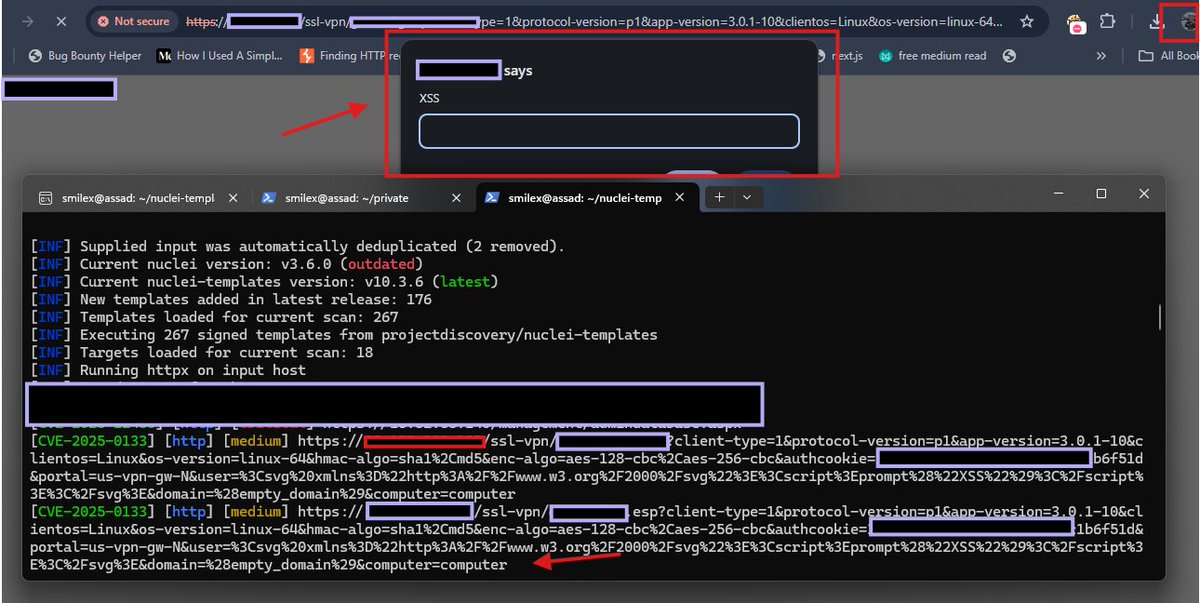Screen dimensions: 1200x603
Task: Open the browser Downloads icon
Action: [1156, 22]
